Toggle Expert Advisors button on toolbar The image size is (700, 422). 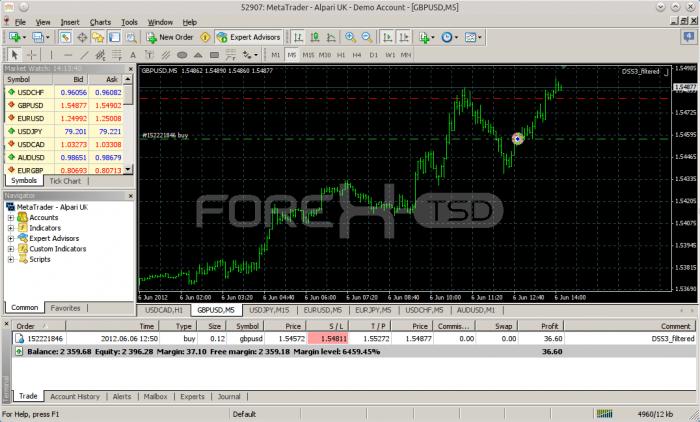pos(248,38)
